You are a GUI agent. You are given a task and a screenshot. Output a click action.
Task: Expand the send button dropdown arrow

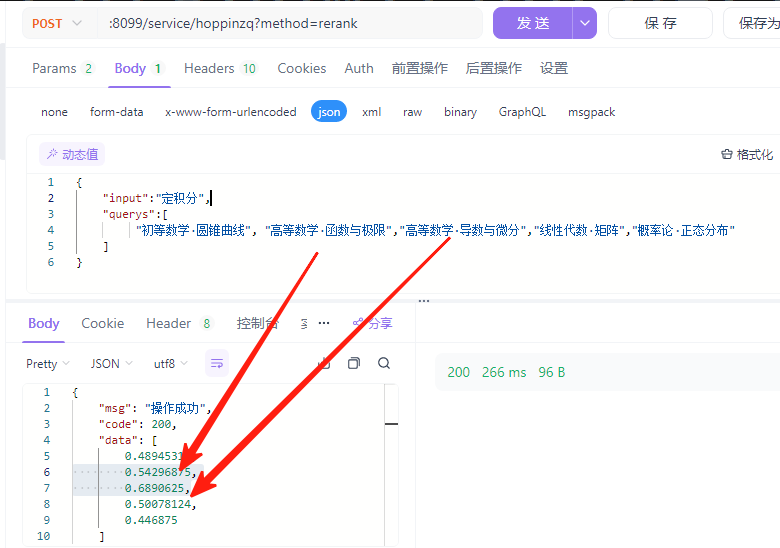585,23
